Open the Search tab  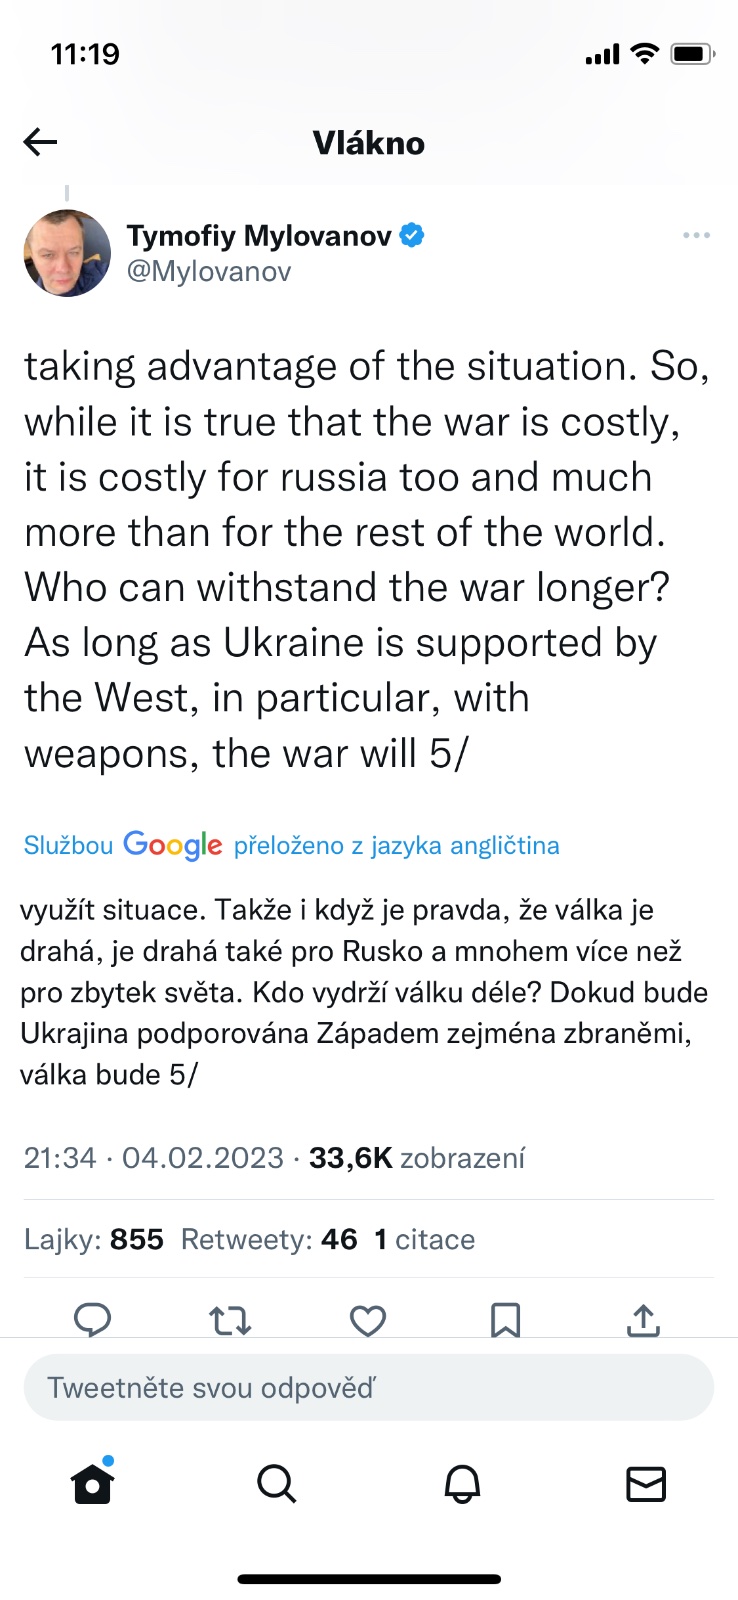pyautogui.click(x=276, y=1484)
